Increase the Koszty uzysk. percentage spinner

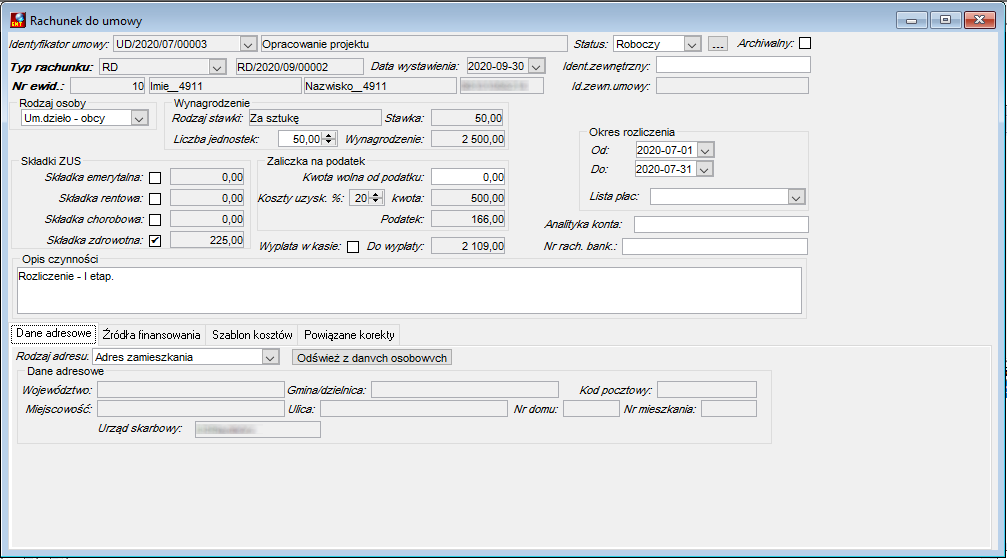pos(376,195)
